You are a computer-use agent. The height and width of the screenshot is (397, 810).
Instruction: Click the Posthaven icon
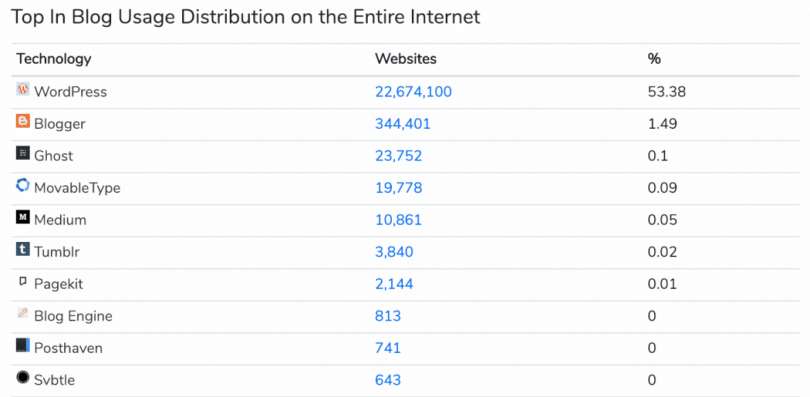point(23,345)
